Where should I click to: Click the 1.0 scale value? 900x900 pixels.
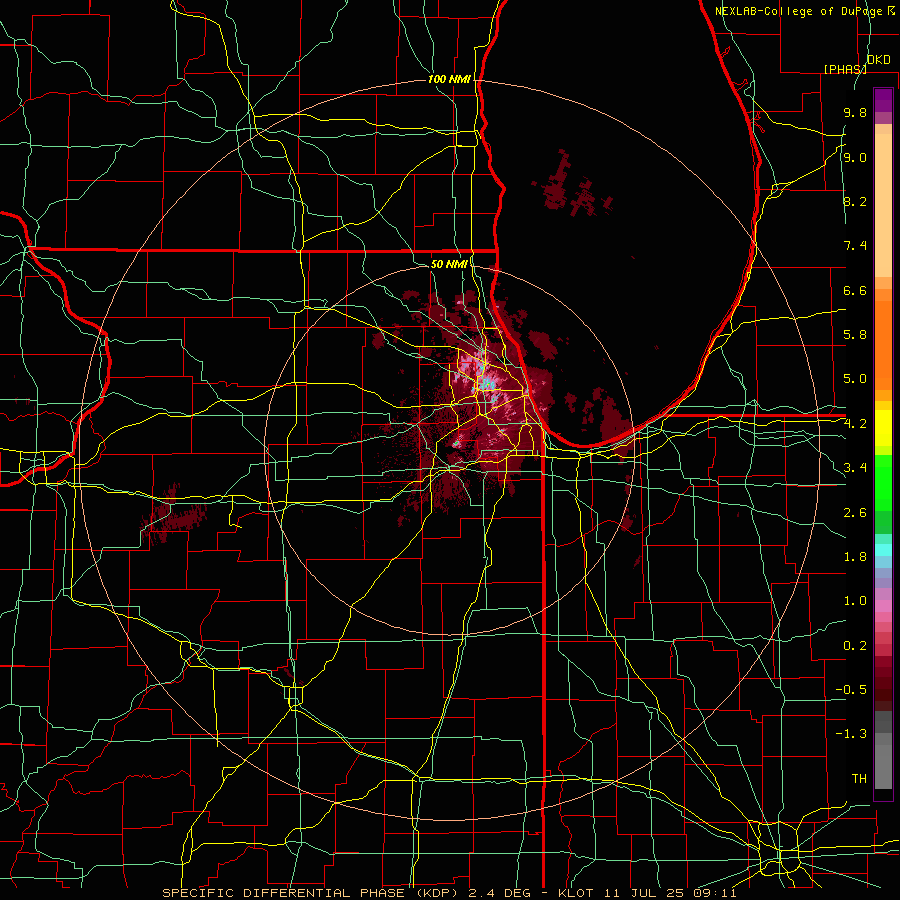pos(855,601)
